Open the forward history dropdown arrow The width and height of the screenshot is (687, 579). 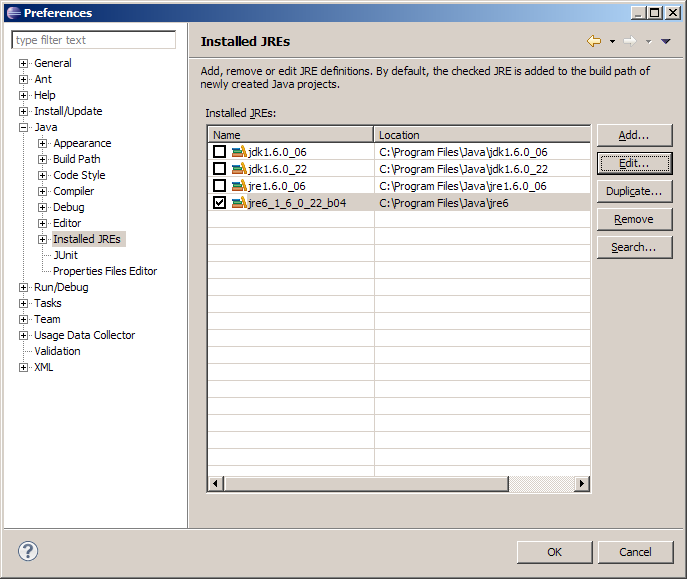click(648, 42)
